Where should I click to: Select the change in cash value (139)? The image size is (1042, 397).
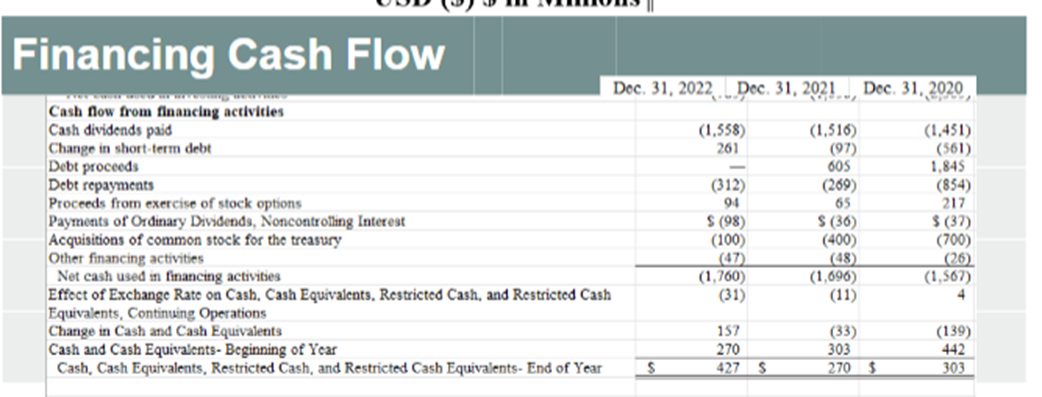pos(954,331)
